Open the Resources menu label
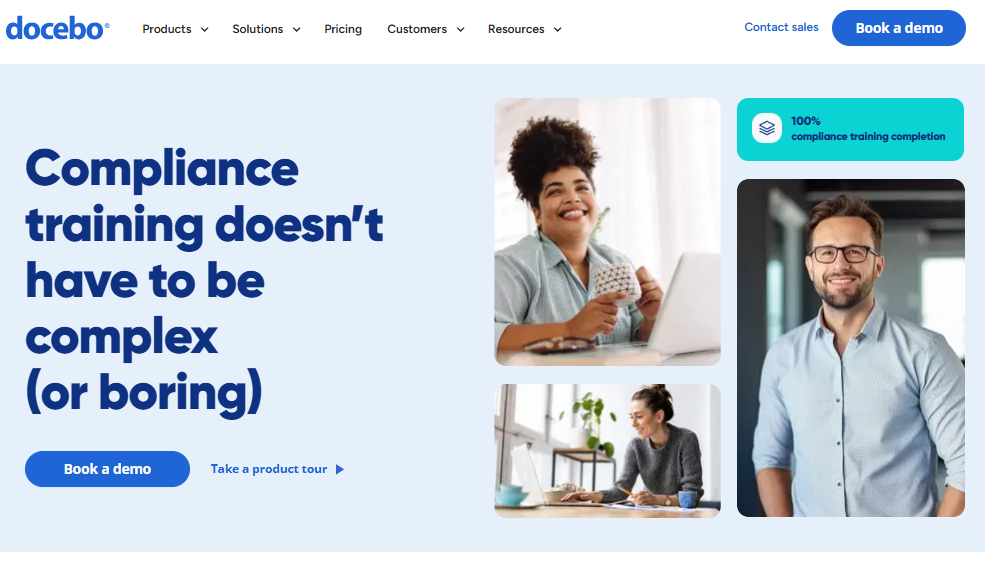This screenshot has width=985, height=566. click(516, 29)
